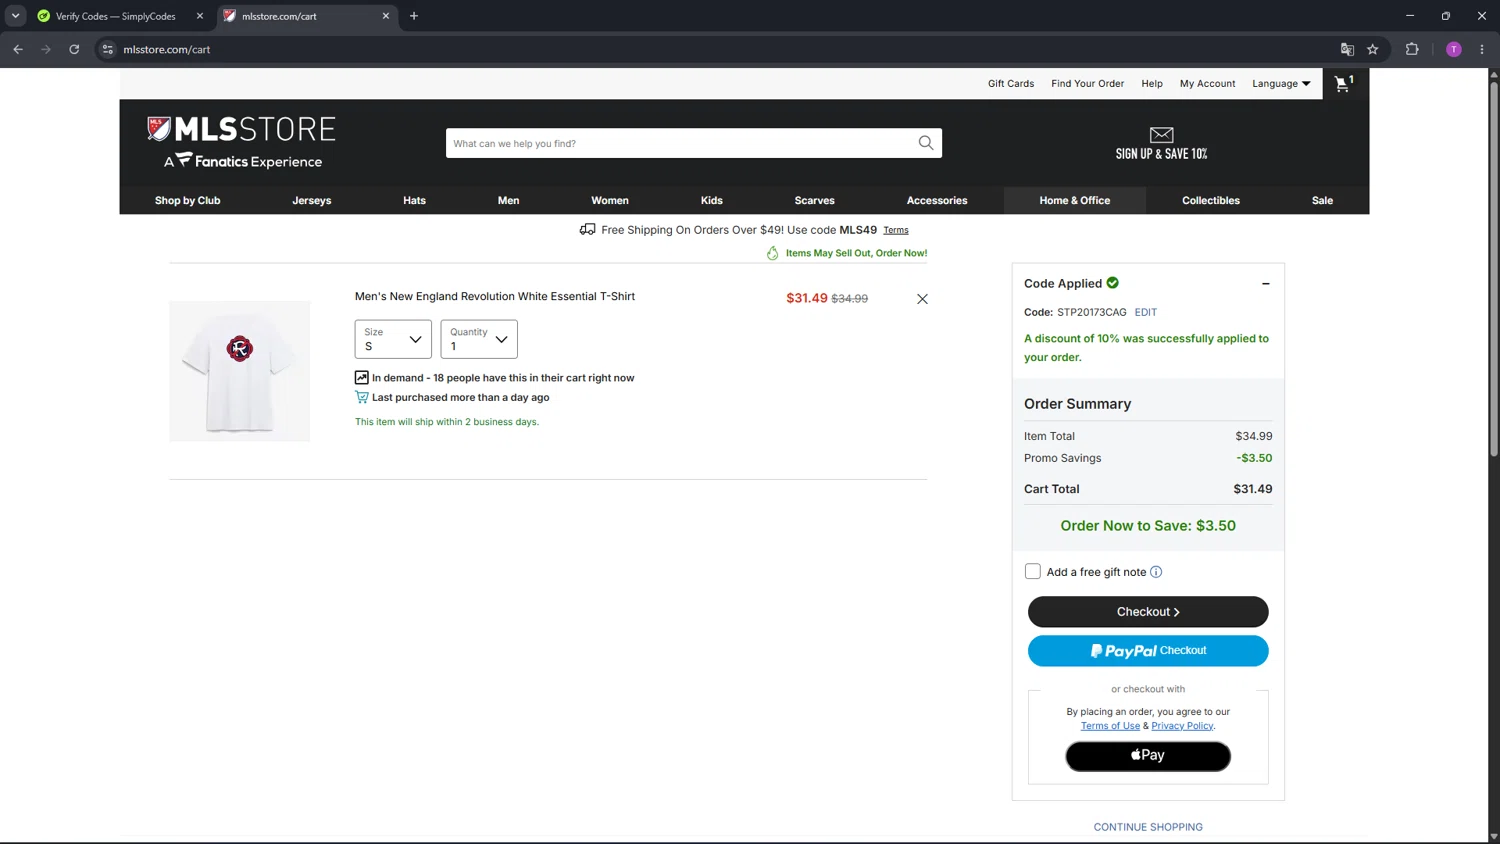This screenshot has height=844, width=1500.
Task: Open the Accessories menu
Action: click(x=937, y=200)
